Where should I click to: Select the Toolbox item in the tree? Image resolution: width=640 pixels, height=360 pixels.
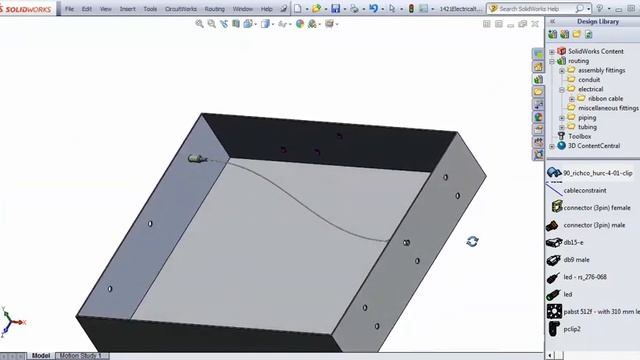[580, 136]
